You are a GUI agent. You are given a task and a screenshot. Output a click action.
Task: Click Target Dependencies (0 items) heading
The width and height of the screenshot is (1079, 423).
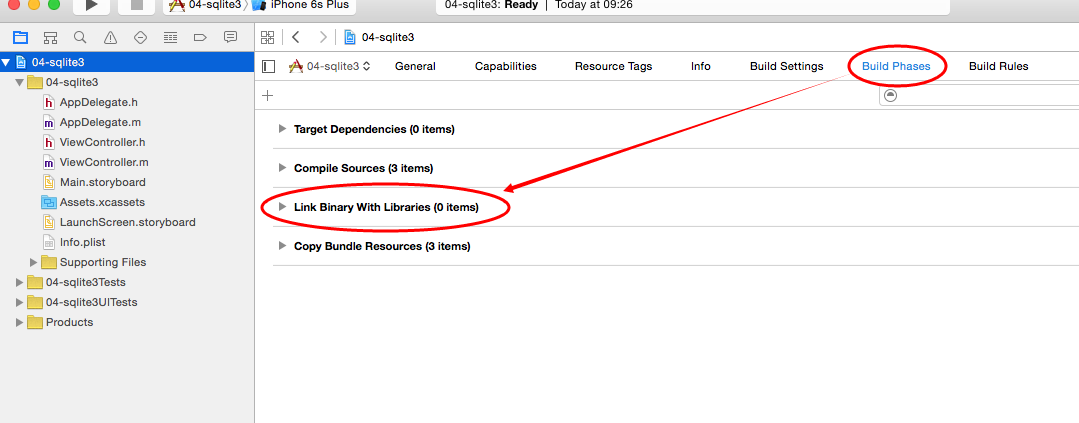coord(374,129)
